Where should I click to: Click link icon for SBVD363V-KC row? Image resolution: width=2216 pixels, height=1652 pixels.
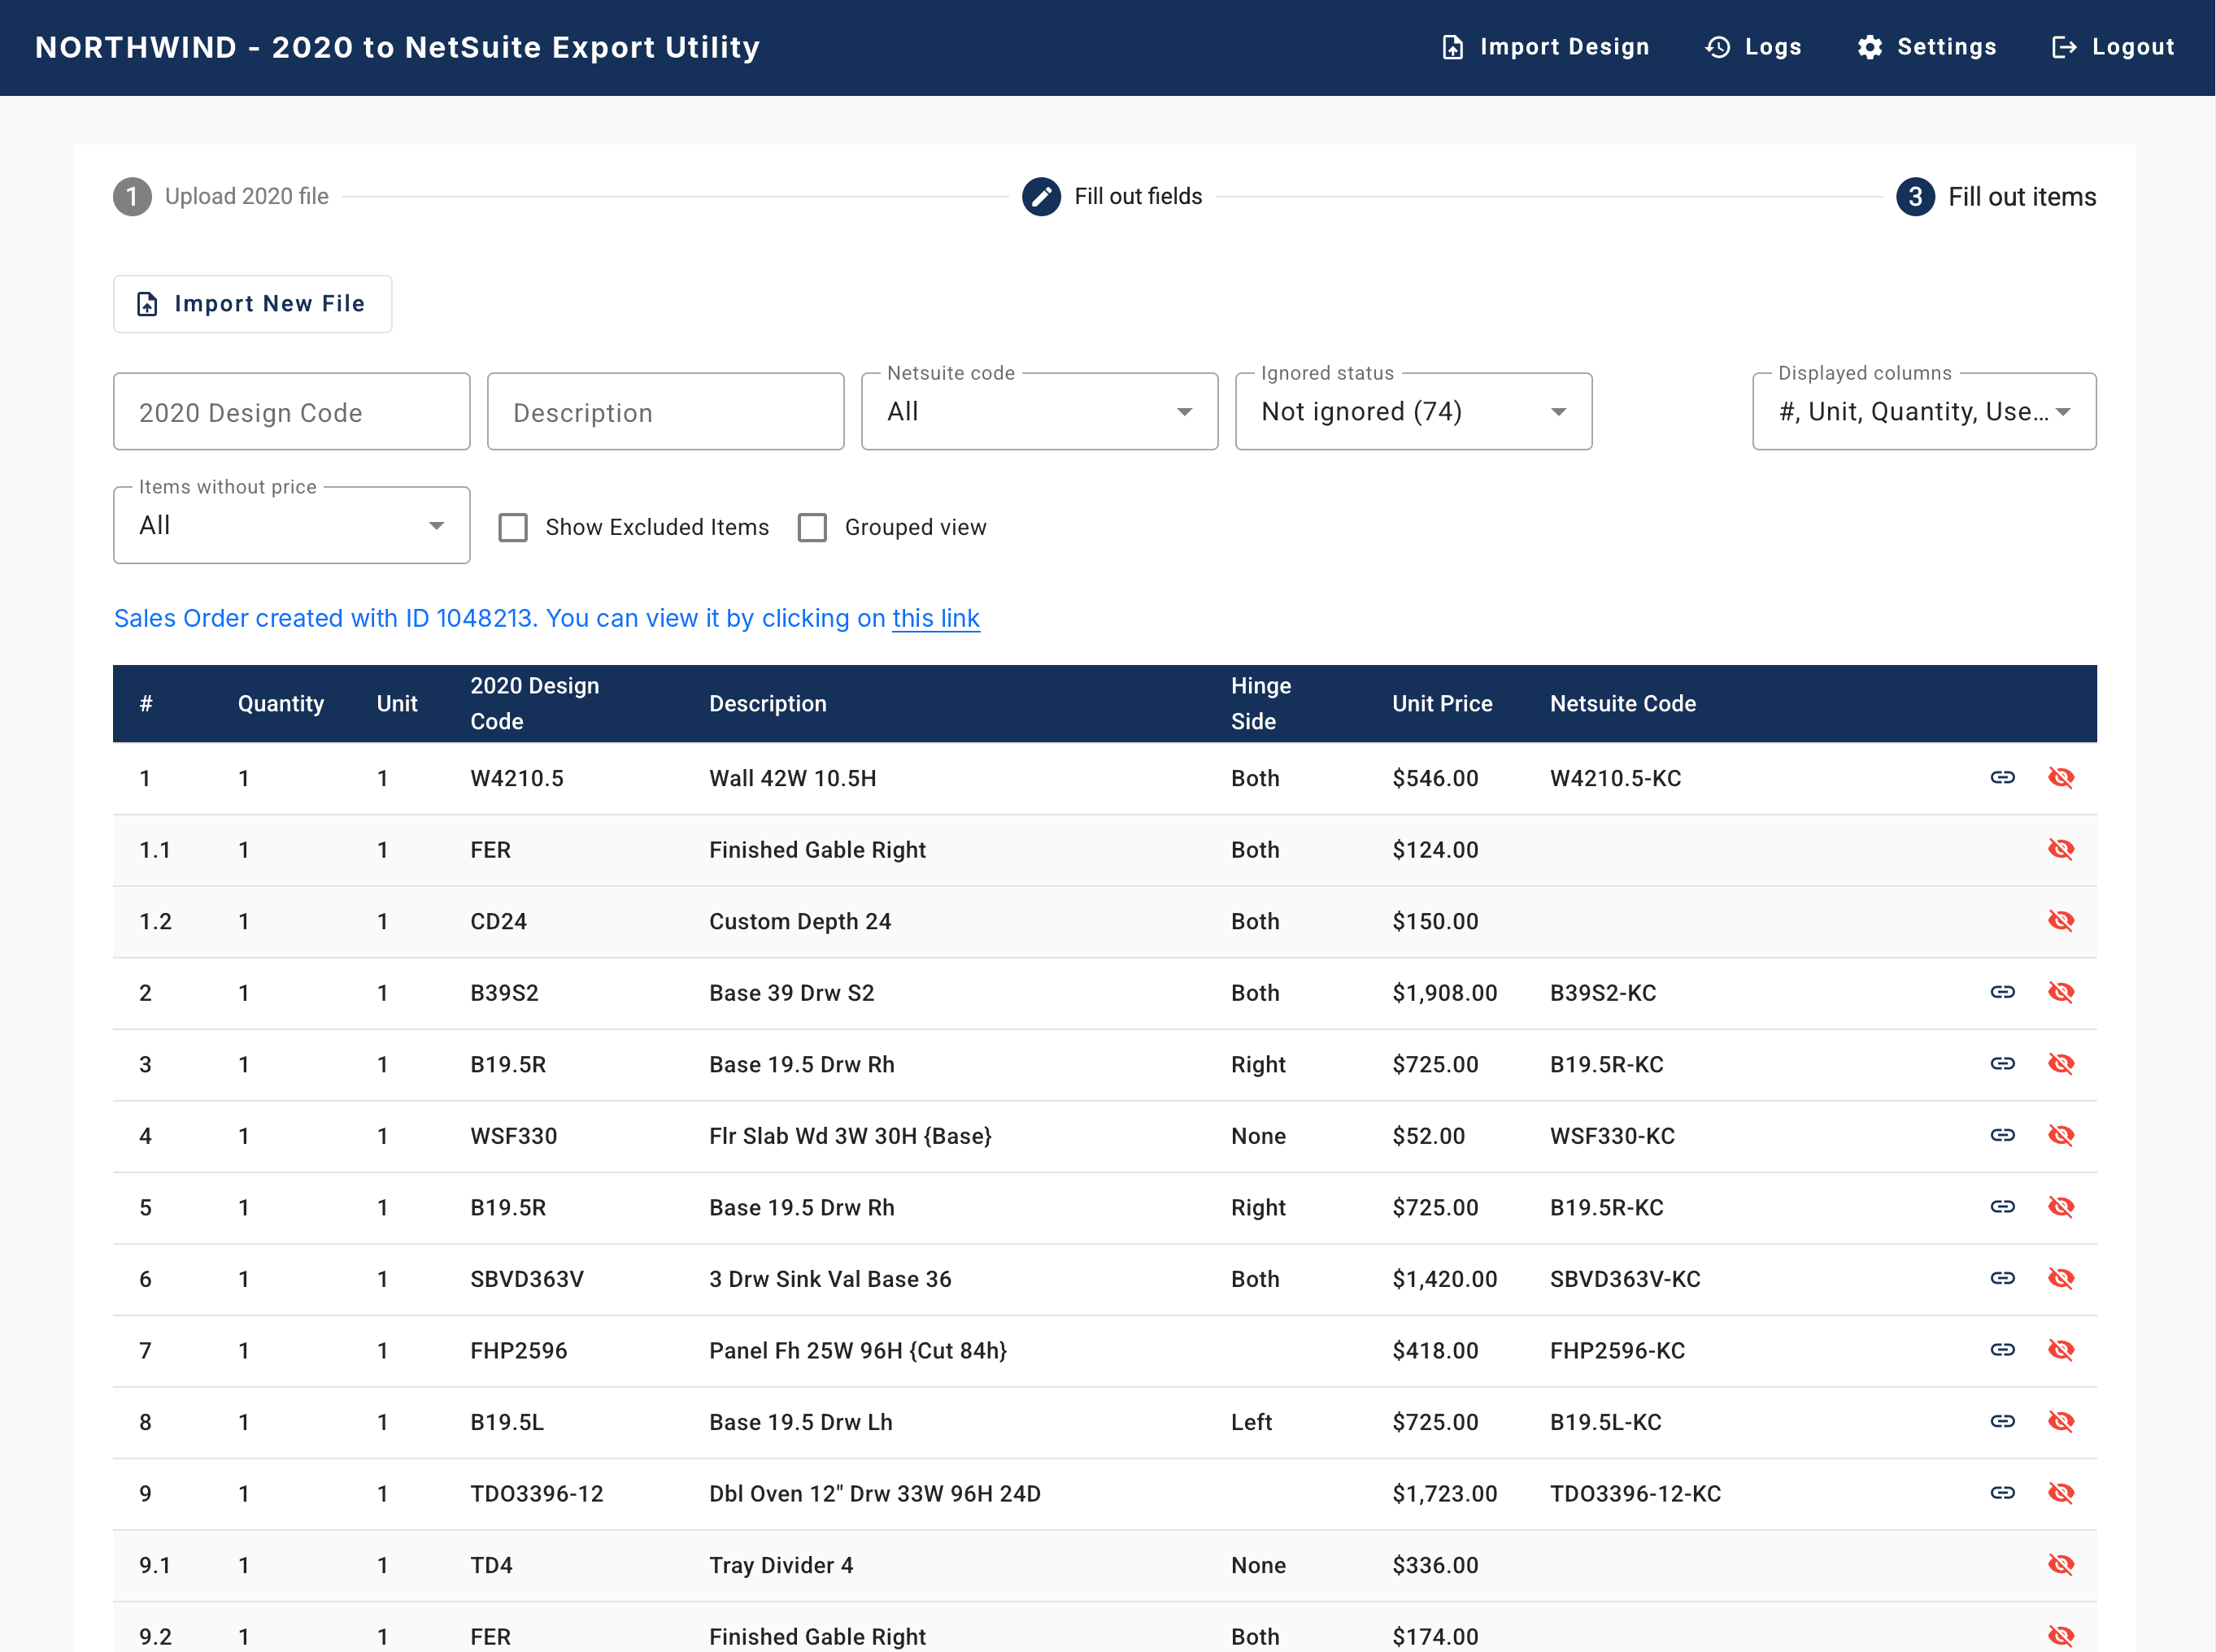point(2002,1278)
